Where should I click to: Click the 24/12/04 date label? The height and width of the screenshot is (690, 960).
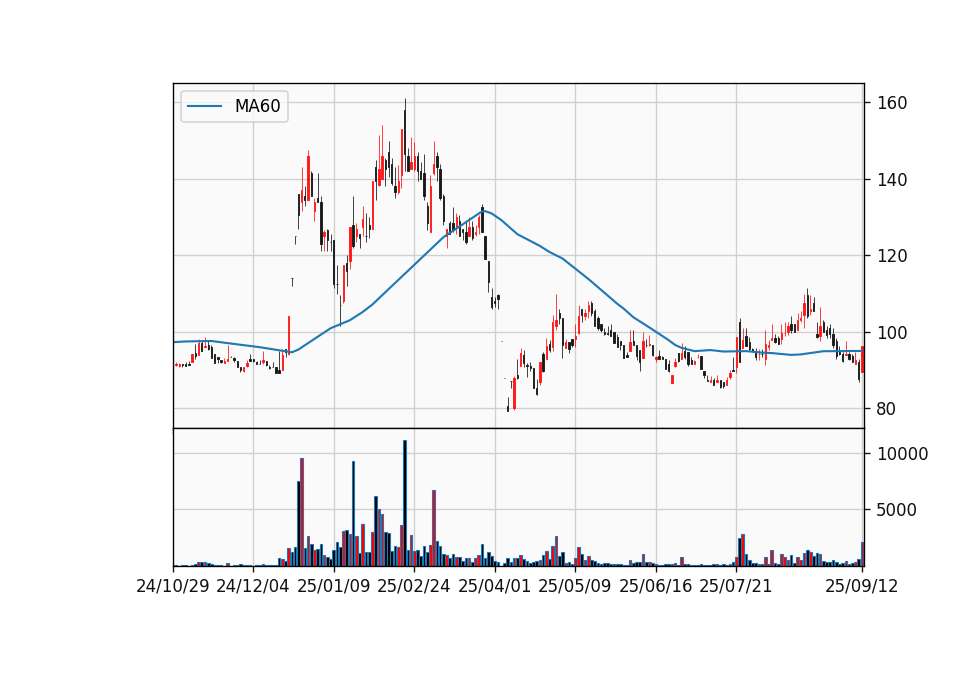click(x=253, y=586)
